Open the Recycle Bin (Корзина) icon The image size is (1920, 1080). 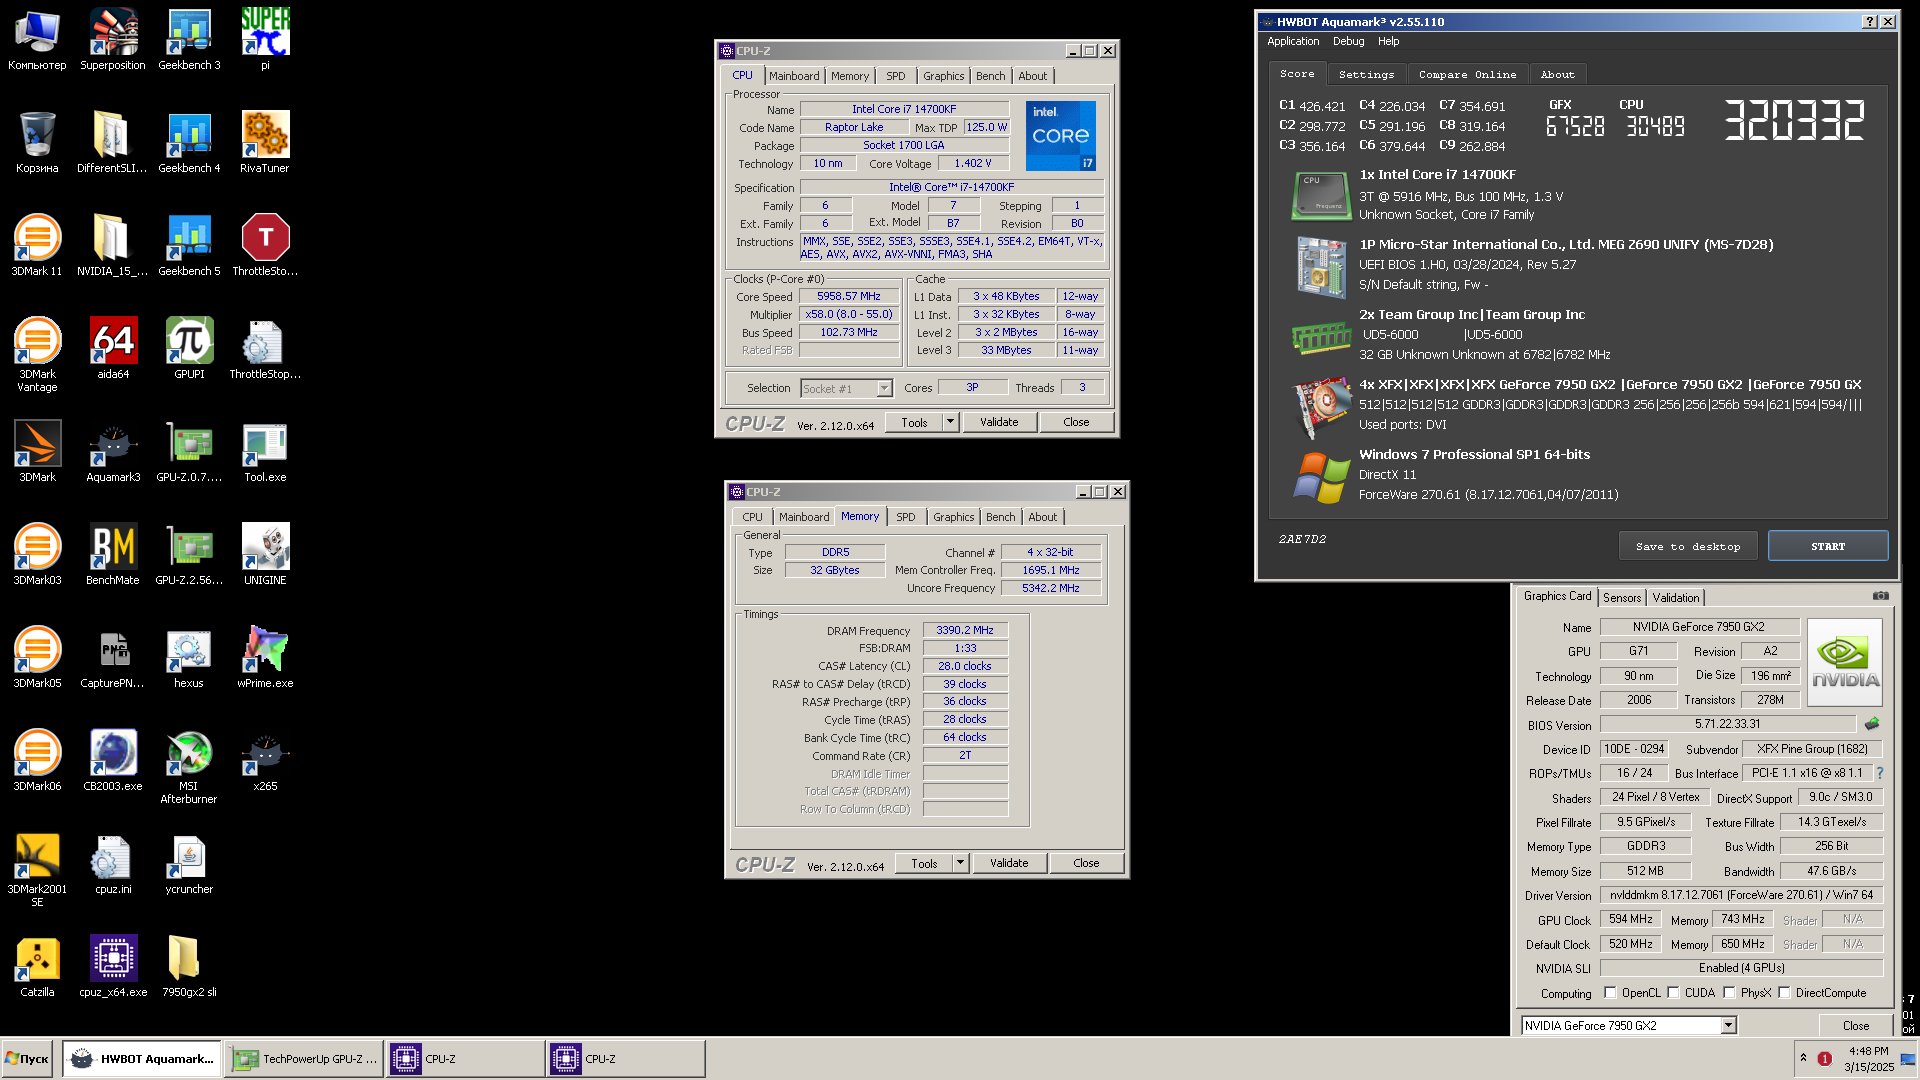tap(37, 143)
